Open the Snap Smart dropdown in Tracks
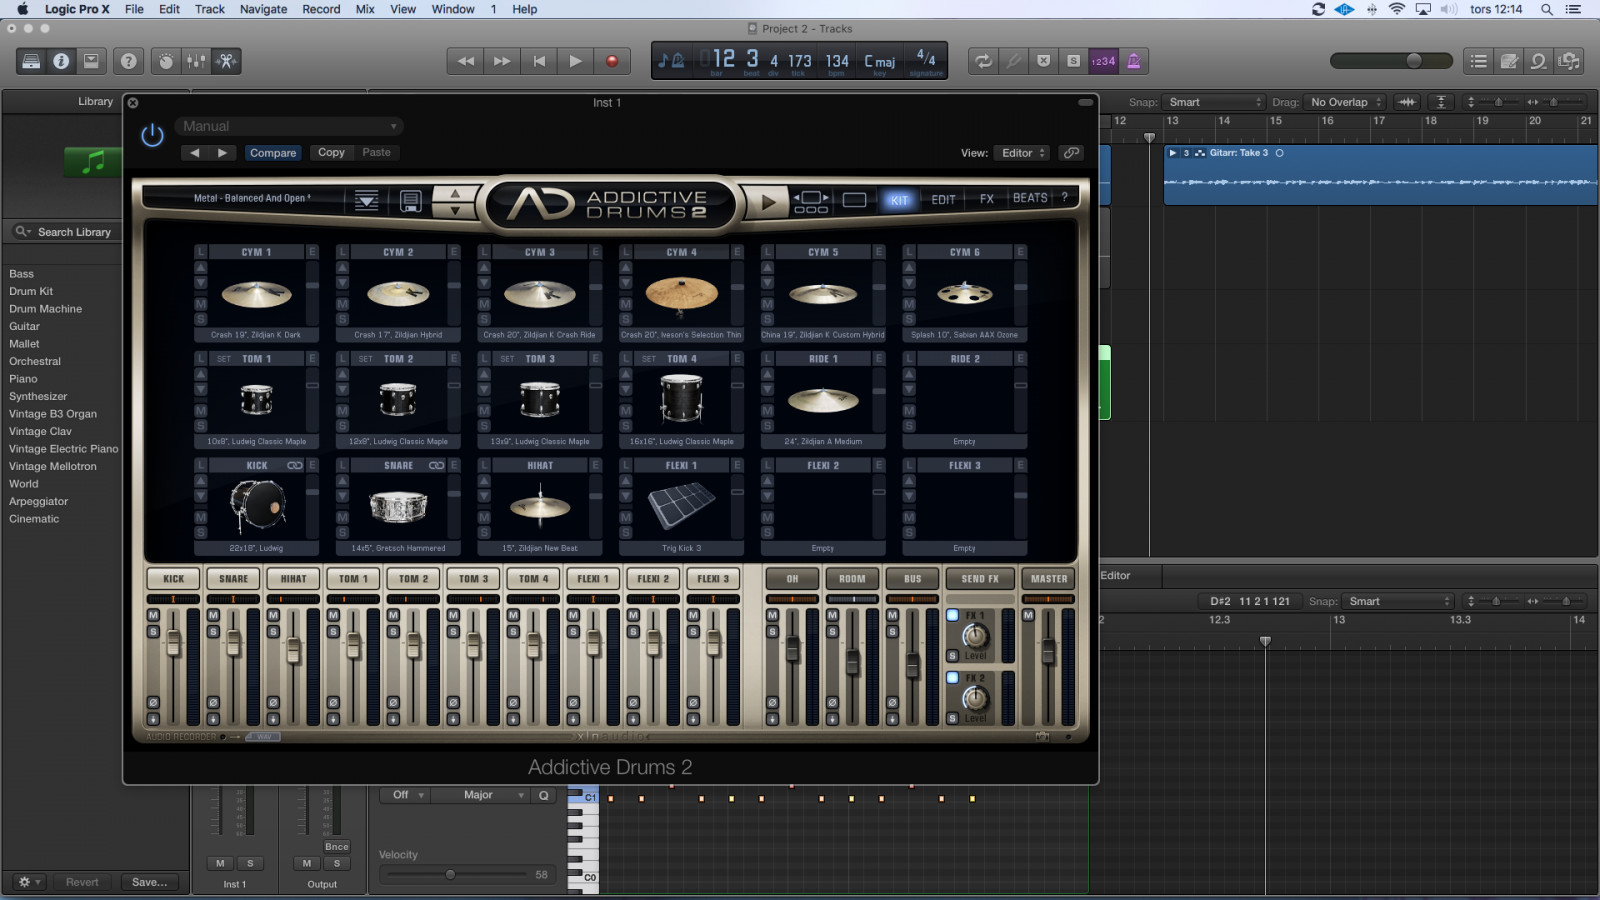Screen dimensions: 1600x900 click(x=1214, y=102)
